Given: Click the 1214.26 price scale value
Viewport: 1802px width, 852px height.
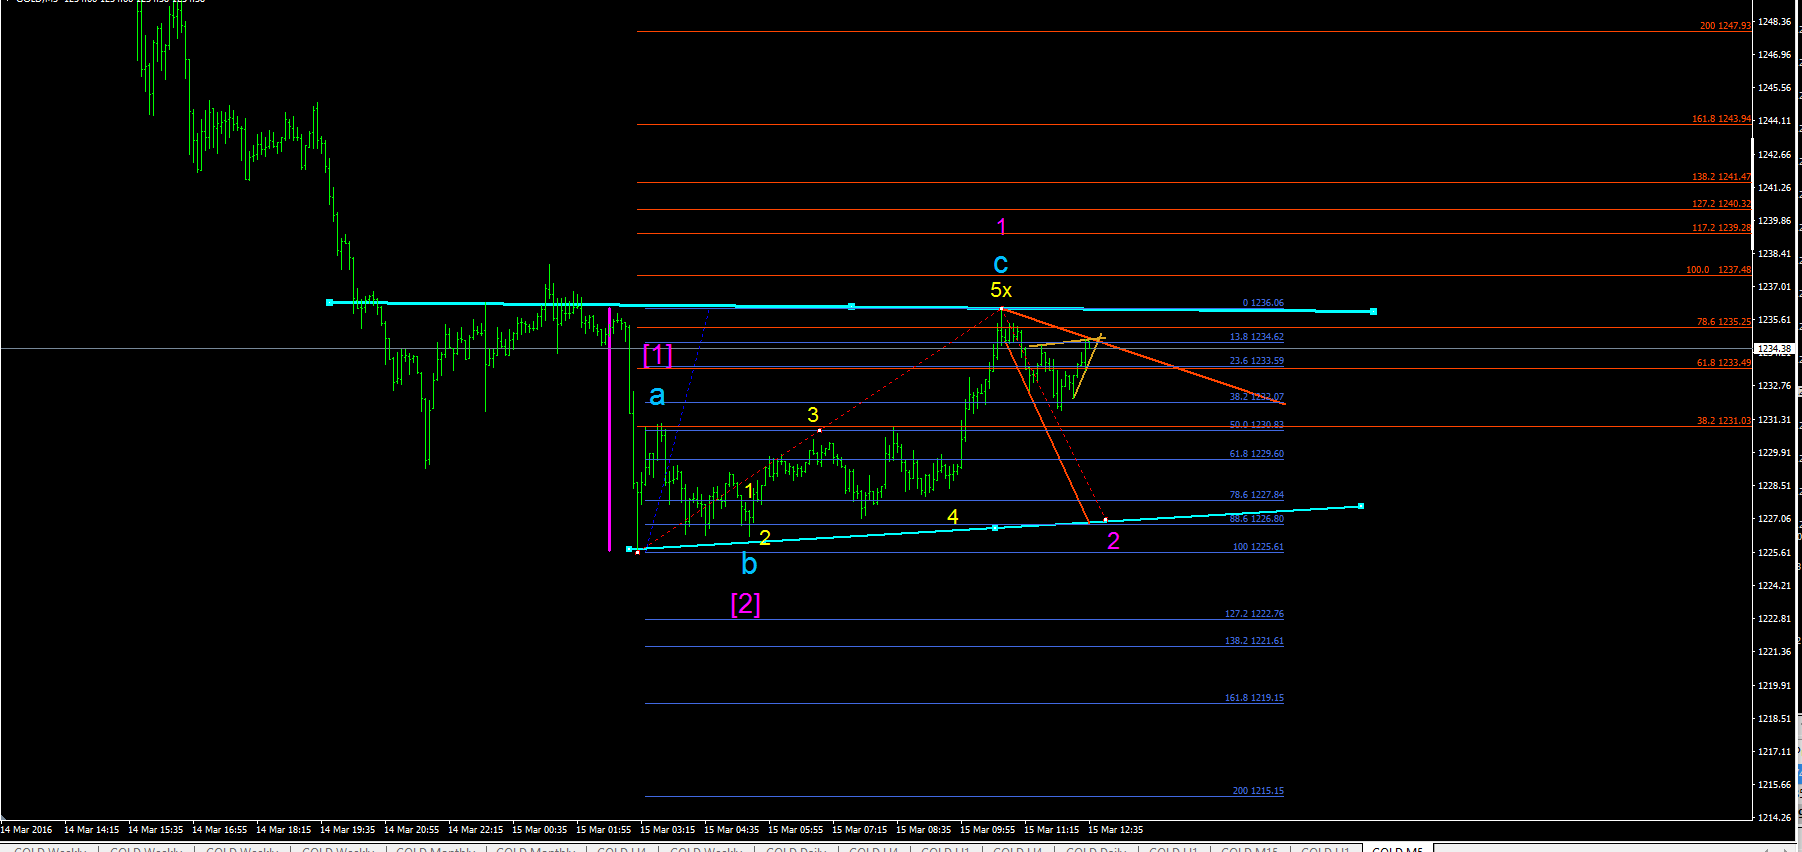Looking at the screenshot, I should (x=1774, y=818).
